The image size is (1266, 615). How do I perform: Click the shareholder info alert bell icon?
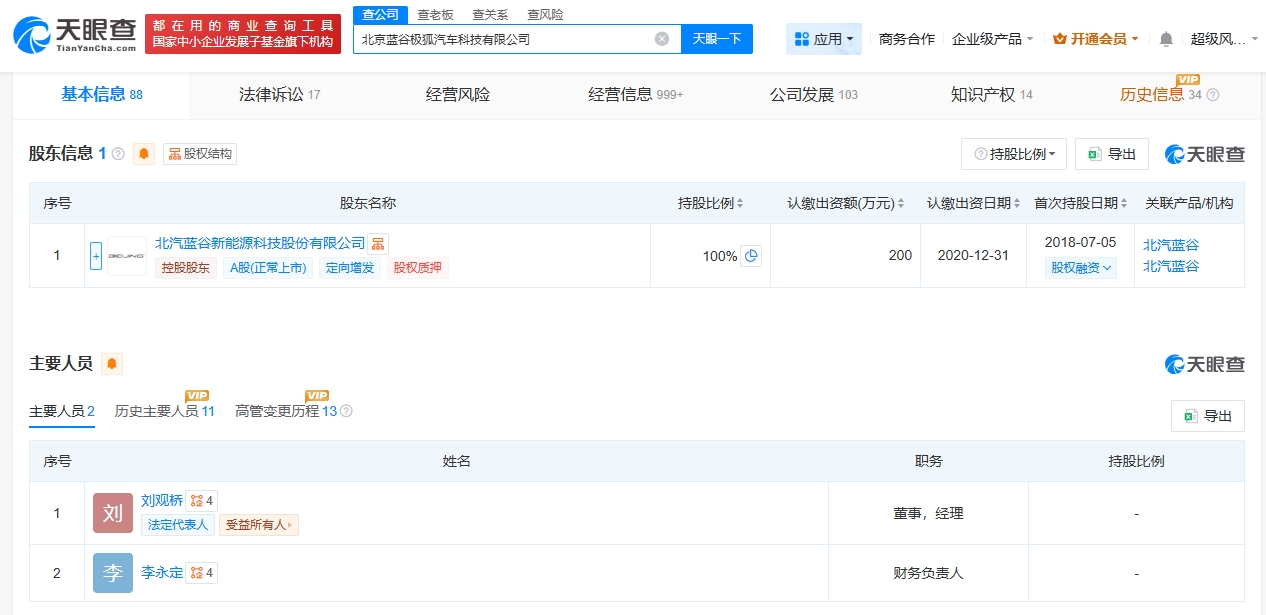pos(144,154)
